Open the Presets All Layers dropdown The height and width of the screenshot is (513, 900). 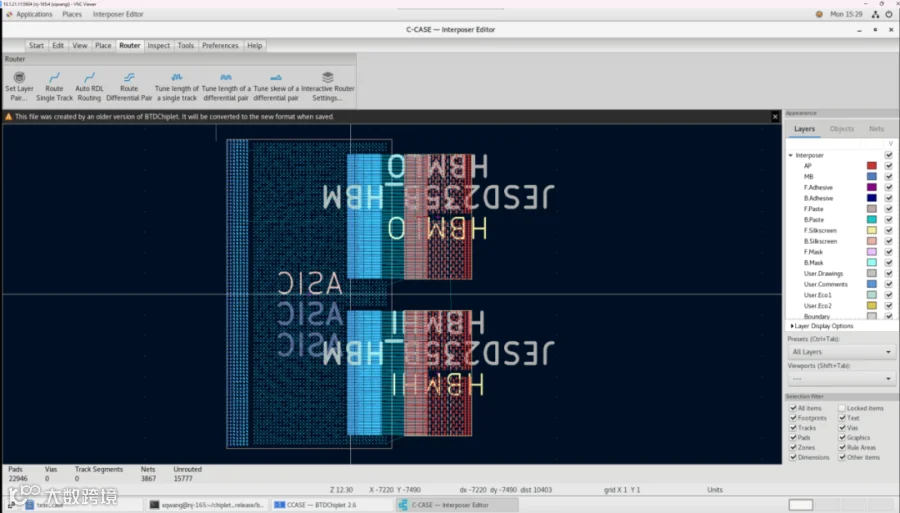tap(841, 352)
